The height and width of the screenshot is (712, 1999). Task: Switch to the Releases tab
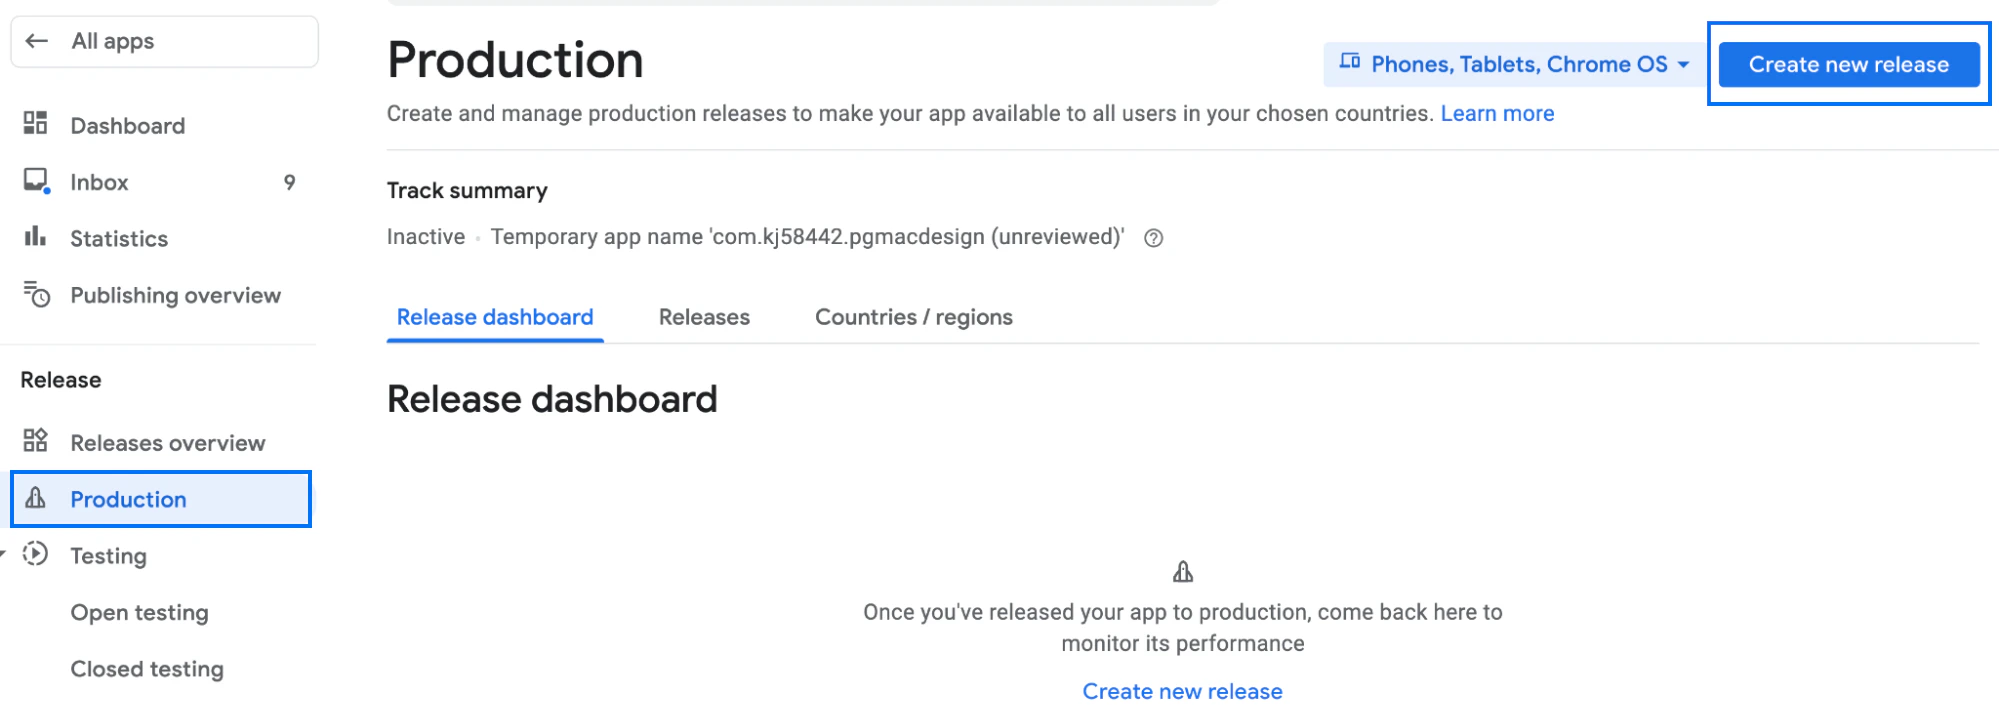coord(704,317)
